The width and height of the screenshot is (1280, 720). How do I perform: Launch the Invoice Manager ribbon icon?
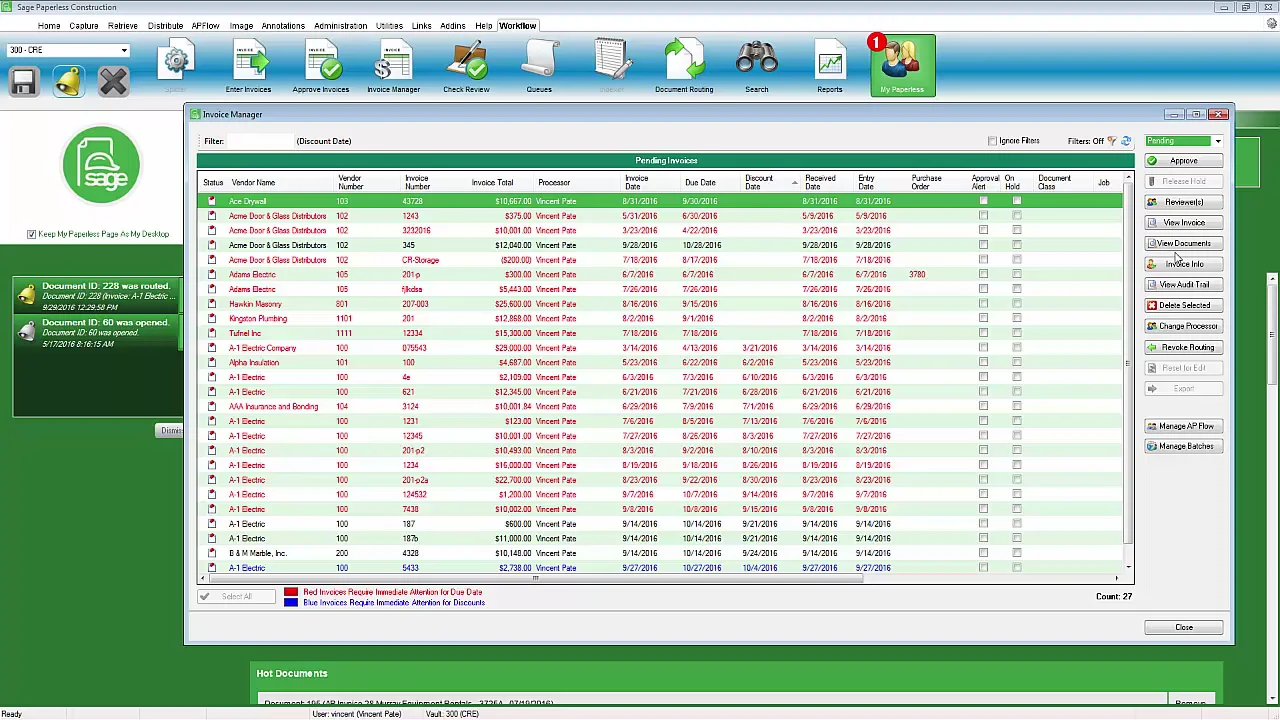click(x=393, y=67)
